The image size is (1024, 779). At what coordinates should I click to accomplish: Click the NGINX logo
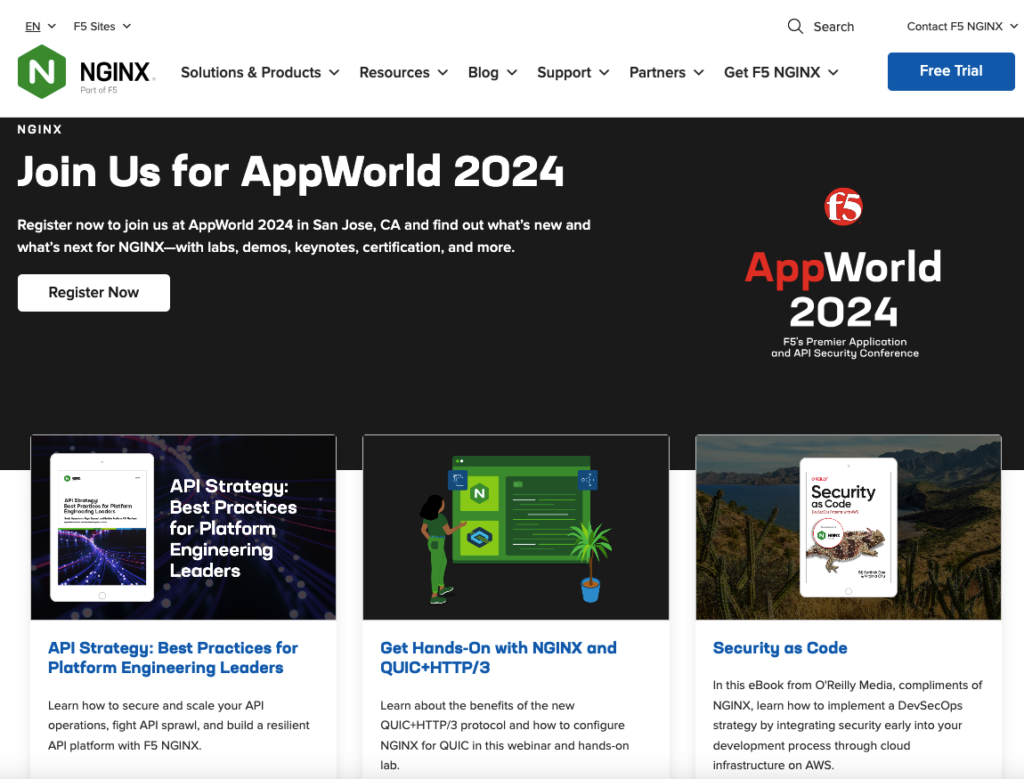(x=84, y=71)
